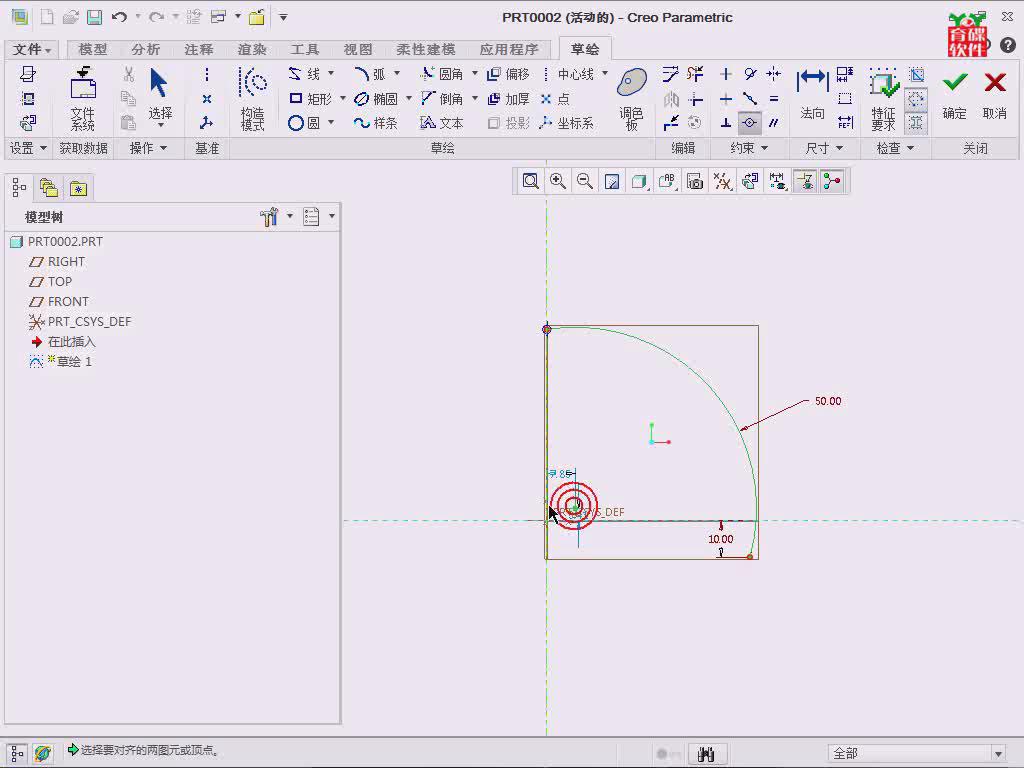Select the Coordinate System sketch tool
1024x768 pixels.
566,123
